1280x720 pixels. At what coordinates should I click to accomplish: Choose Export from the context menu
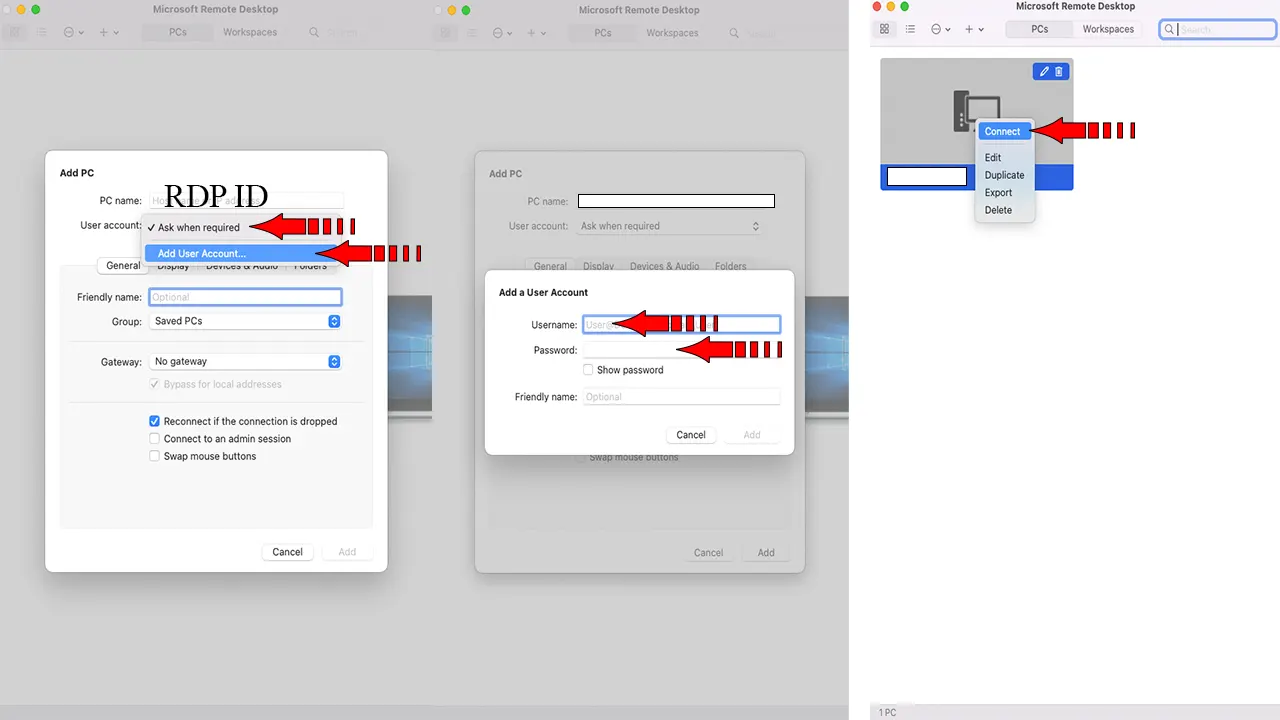(x=998, y=192)
